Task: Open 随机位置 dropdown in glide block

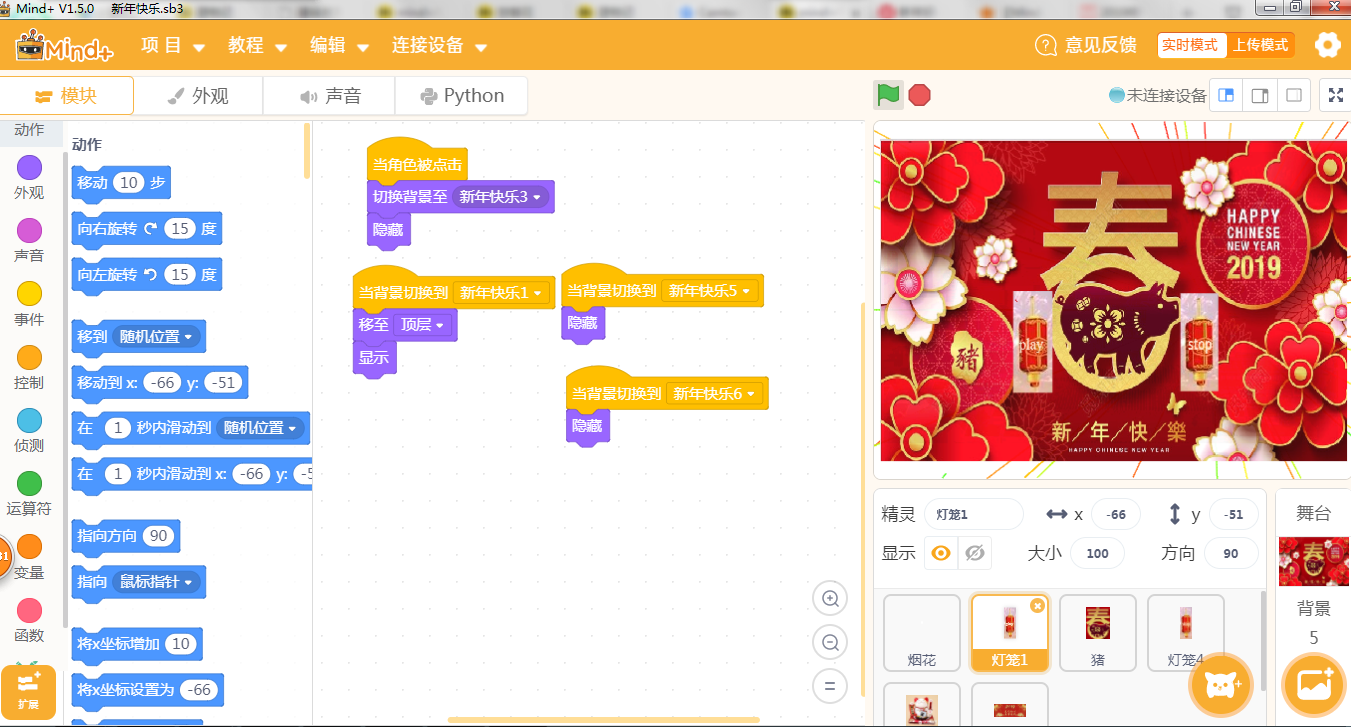Action: click(261, 428)
